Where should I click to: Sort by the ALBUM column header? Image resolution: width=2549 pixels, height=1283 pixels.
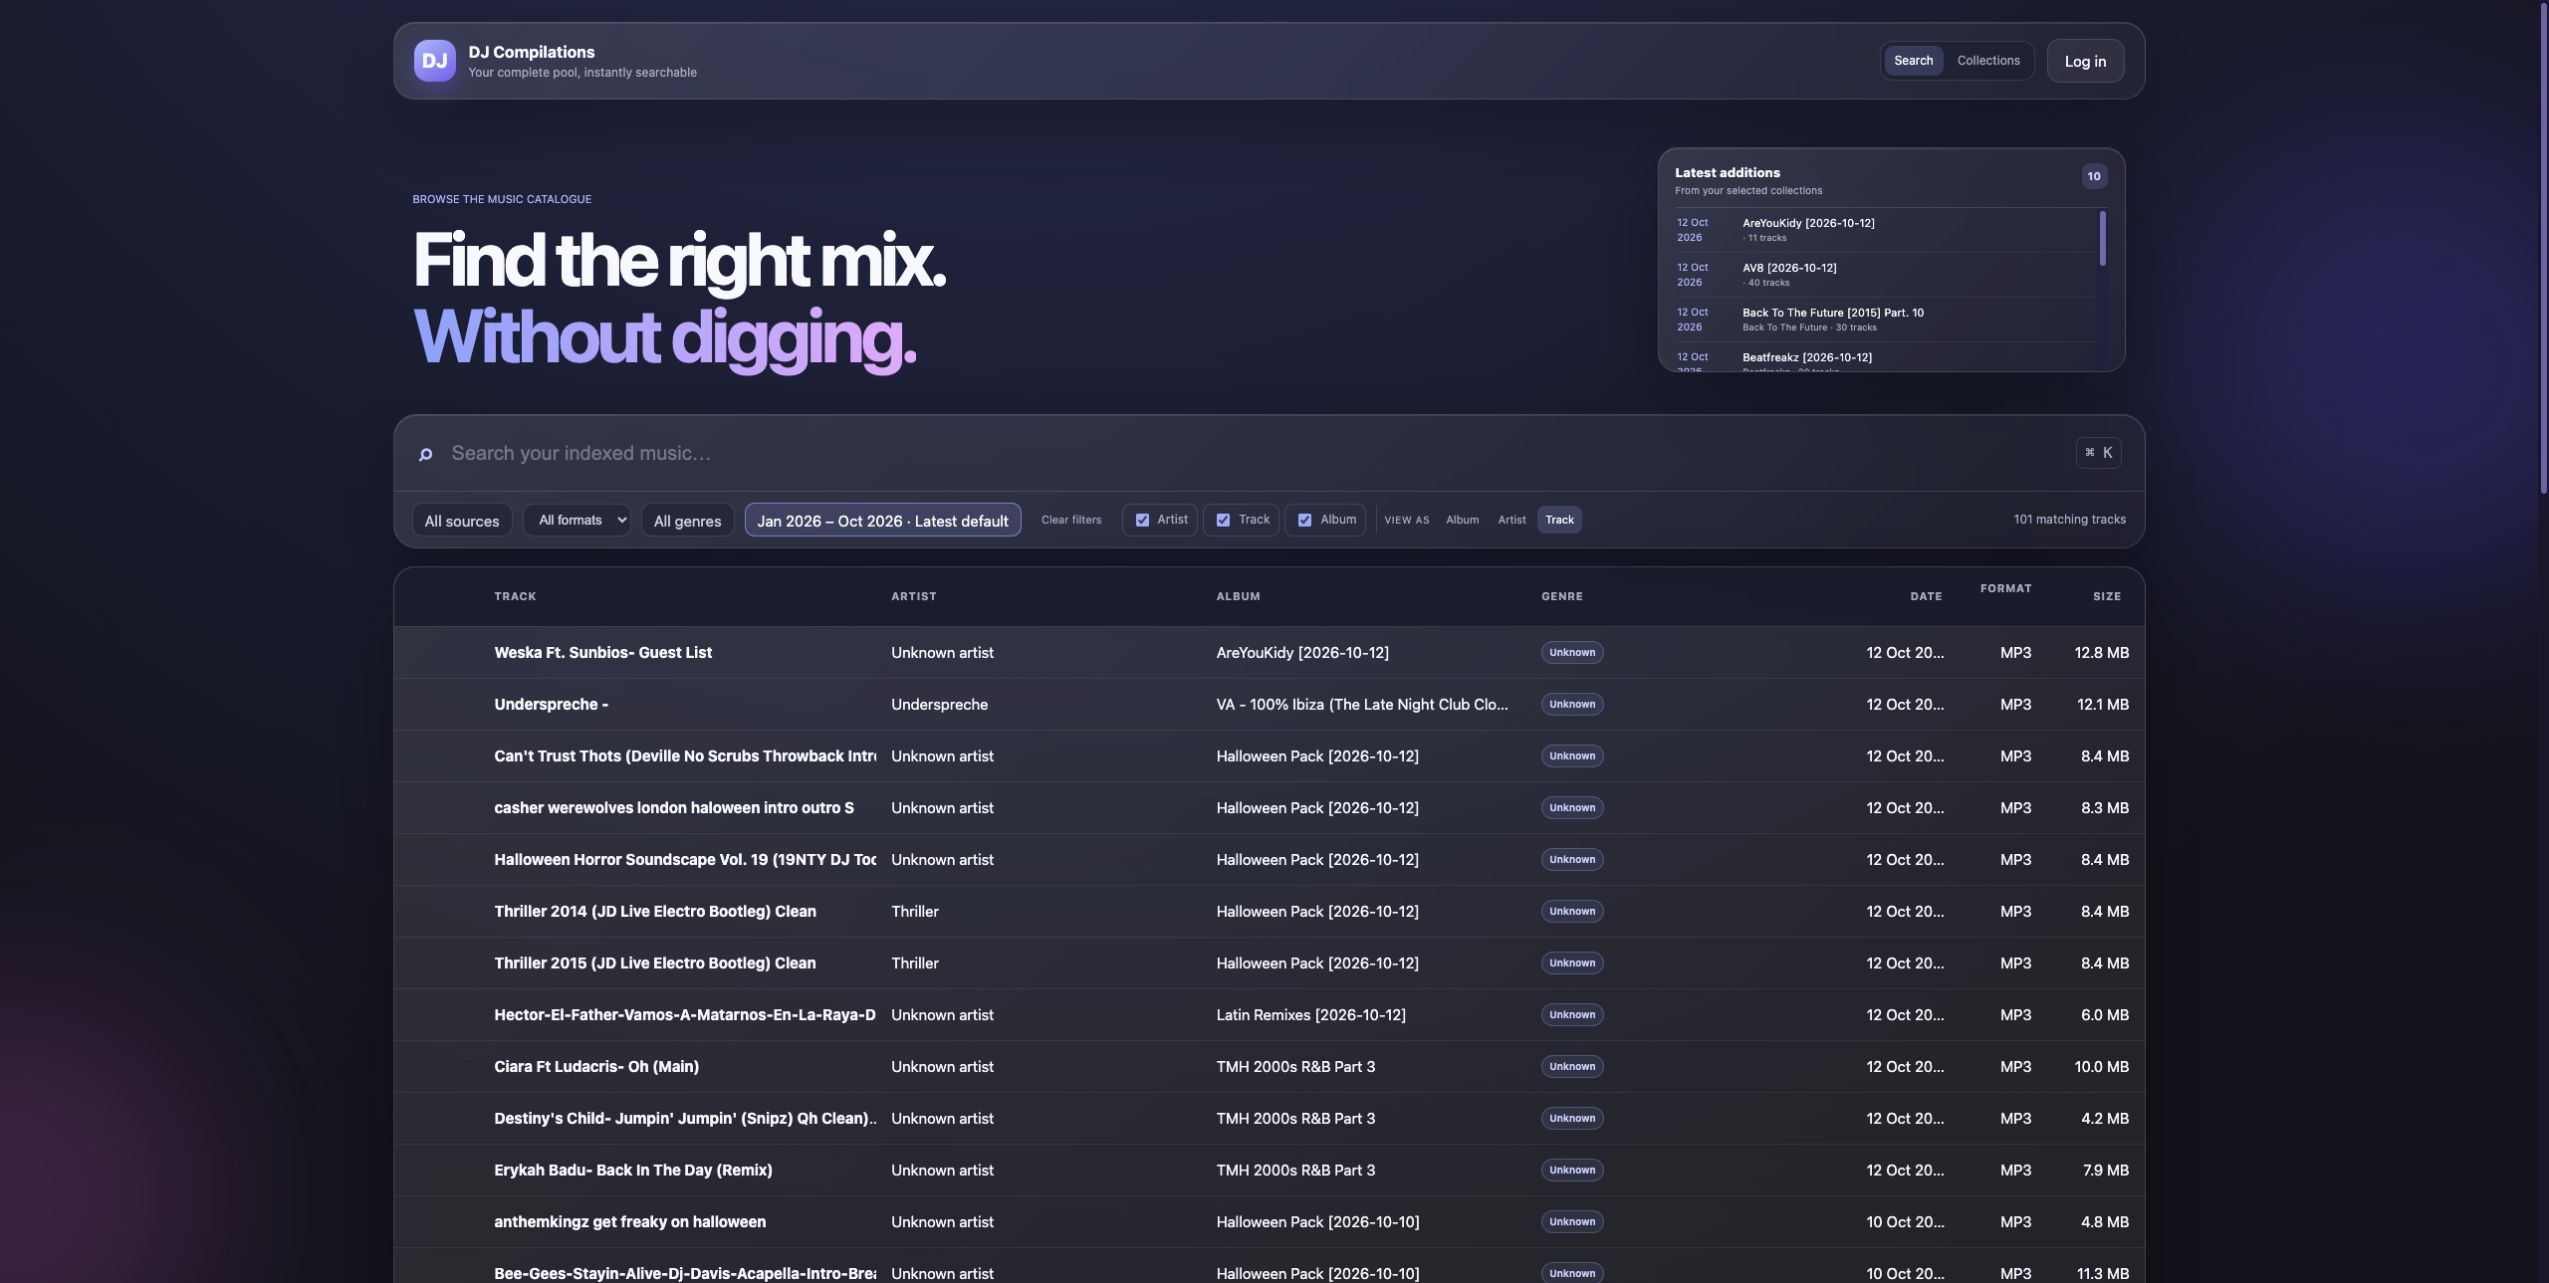[x=1238, y=597]
